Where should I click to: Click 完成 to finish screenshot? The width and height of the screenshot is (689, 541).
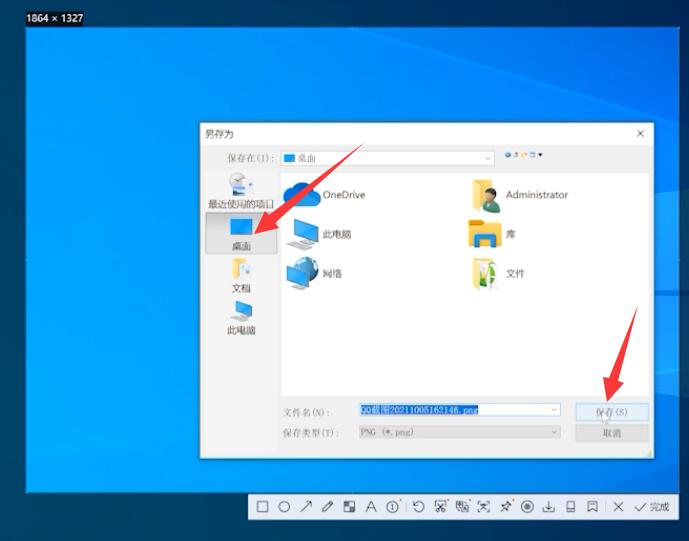click(x=652, y=507)
